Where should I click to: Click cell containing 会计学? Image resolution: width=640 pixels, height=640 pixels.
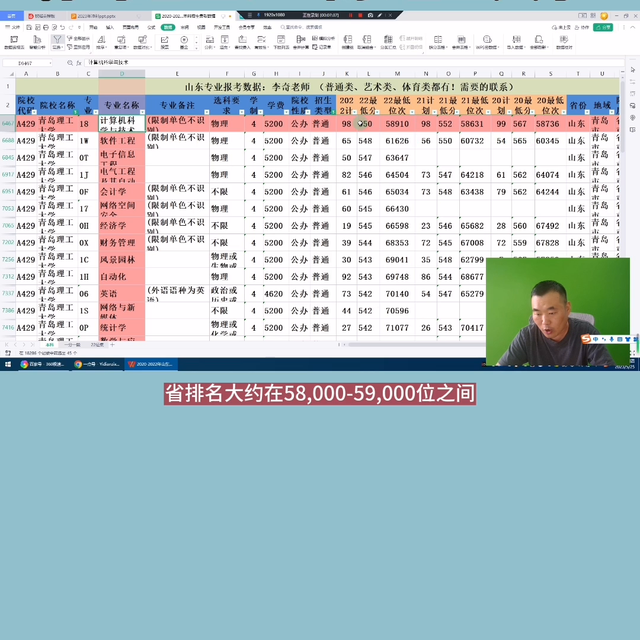point(122,192)
